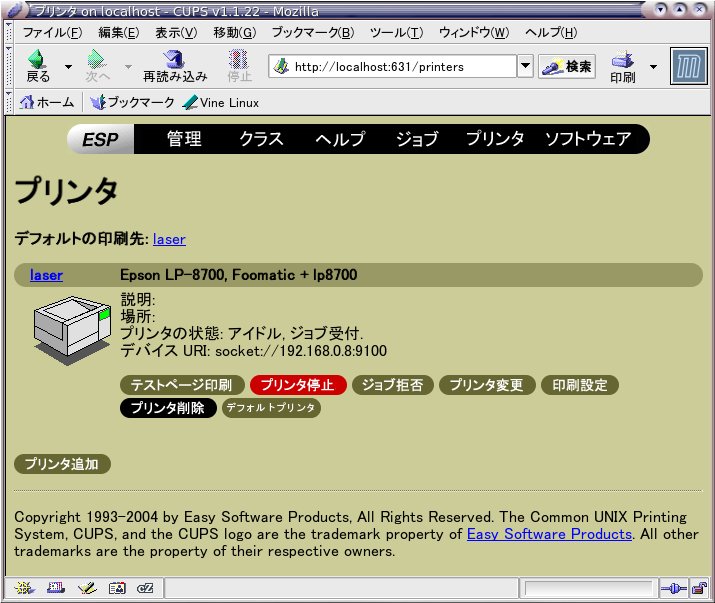Click the Composer icon in status bar

pyautogui.click(x=87, y=588)
